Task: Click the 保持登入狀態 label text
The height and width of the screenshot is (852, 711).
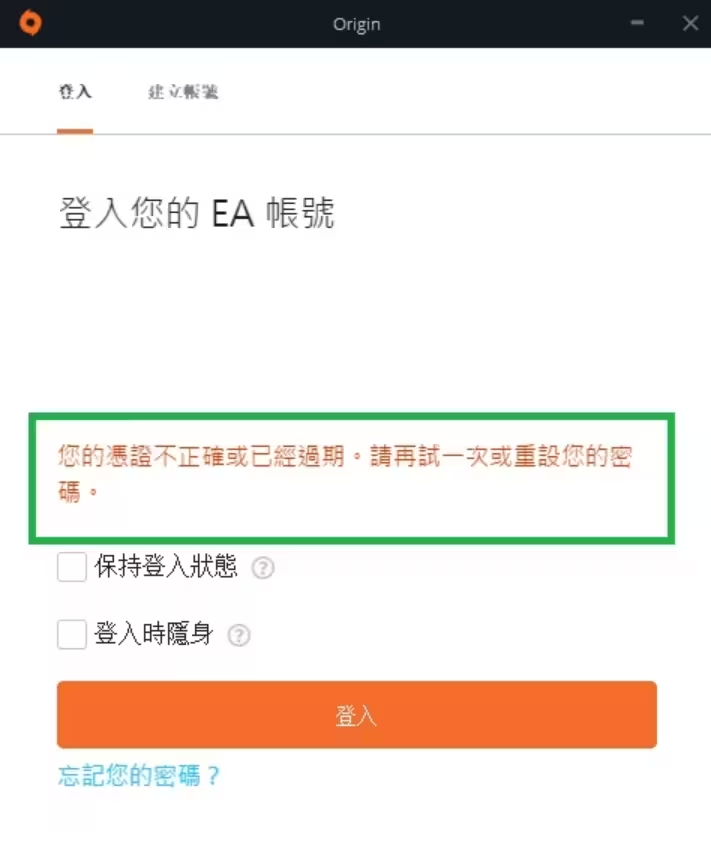Action: [166, 567]
